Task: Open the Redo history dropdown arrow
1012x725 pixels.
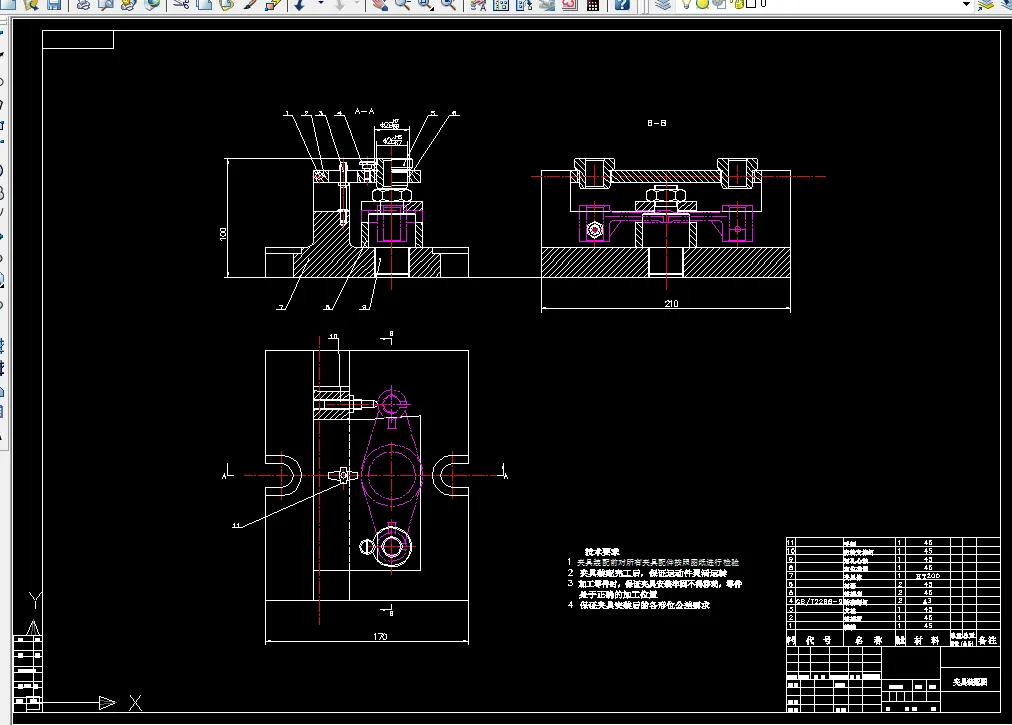Action: tap(359, 4)
